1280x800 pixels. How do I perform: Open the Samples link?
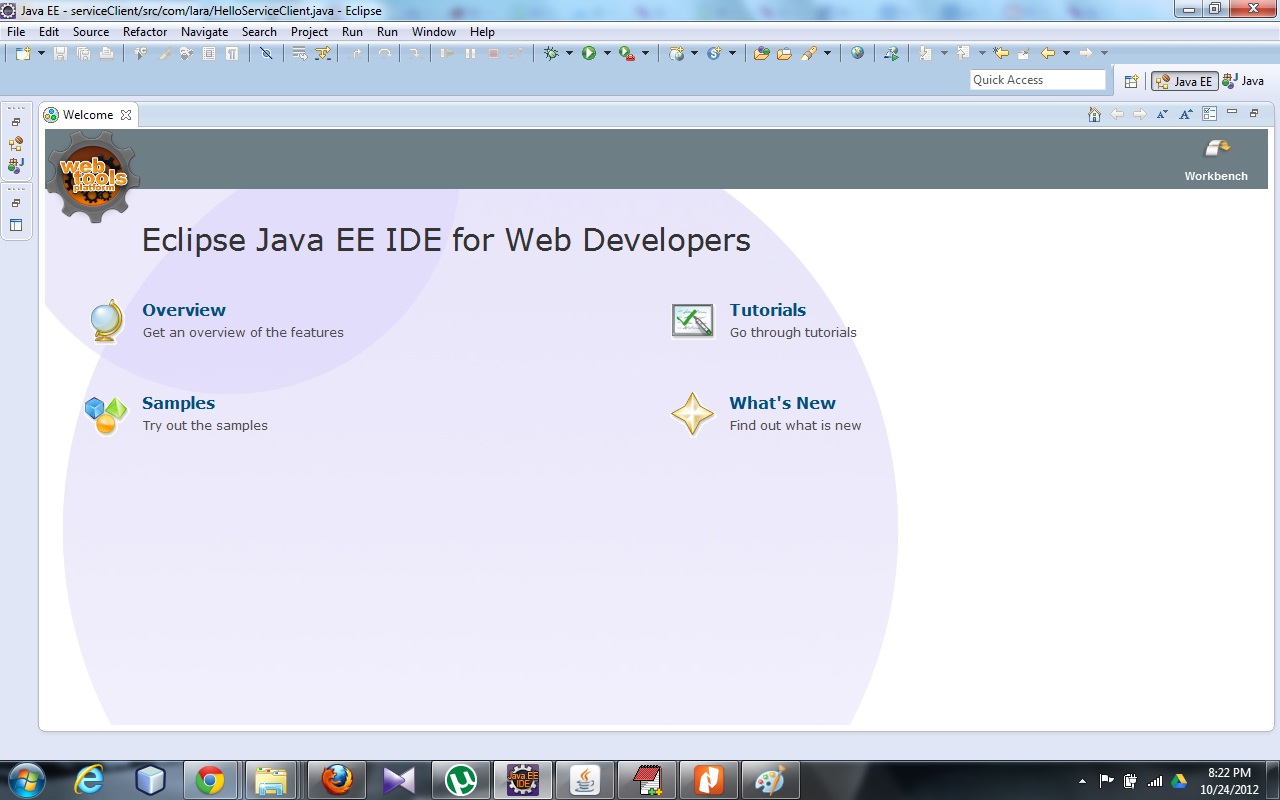tap(179, 403)
